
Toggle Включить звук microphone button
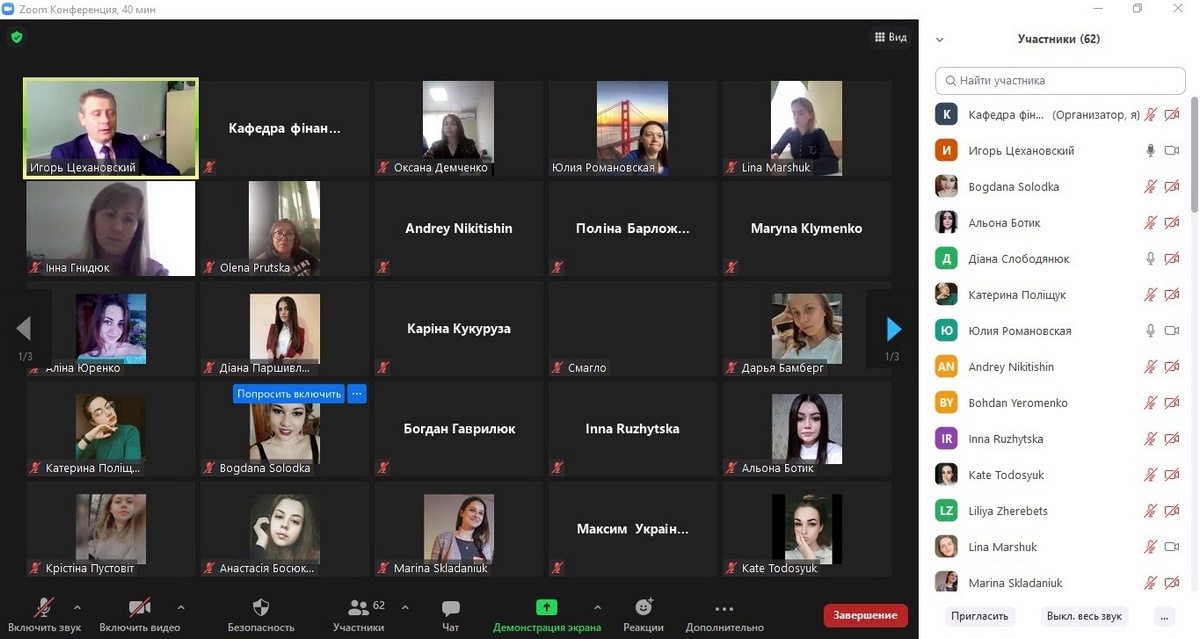click(44, 607)
